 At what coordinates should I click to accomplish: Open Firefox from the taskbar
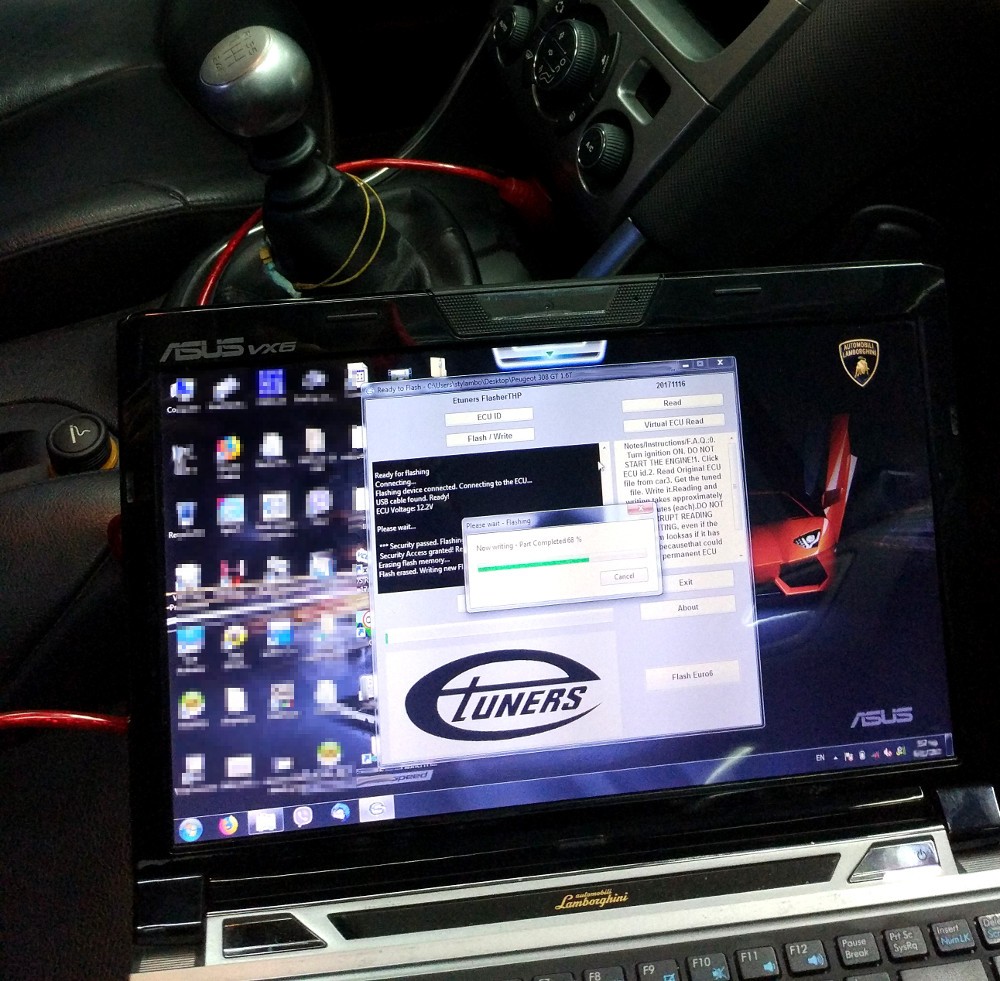229,825
